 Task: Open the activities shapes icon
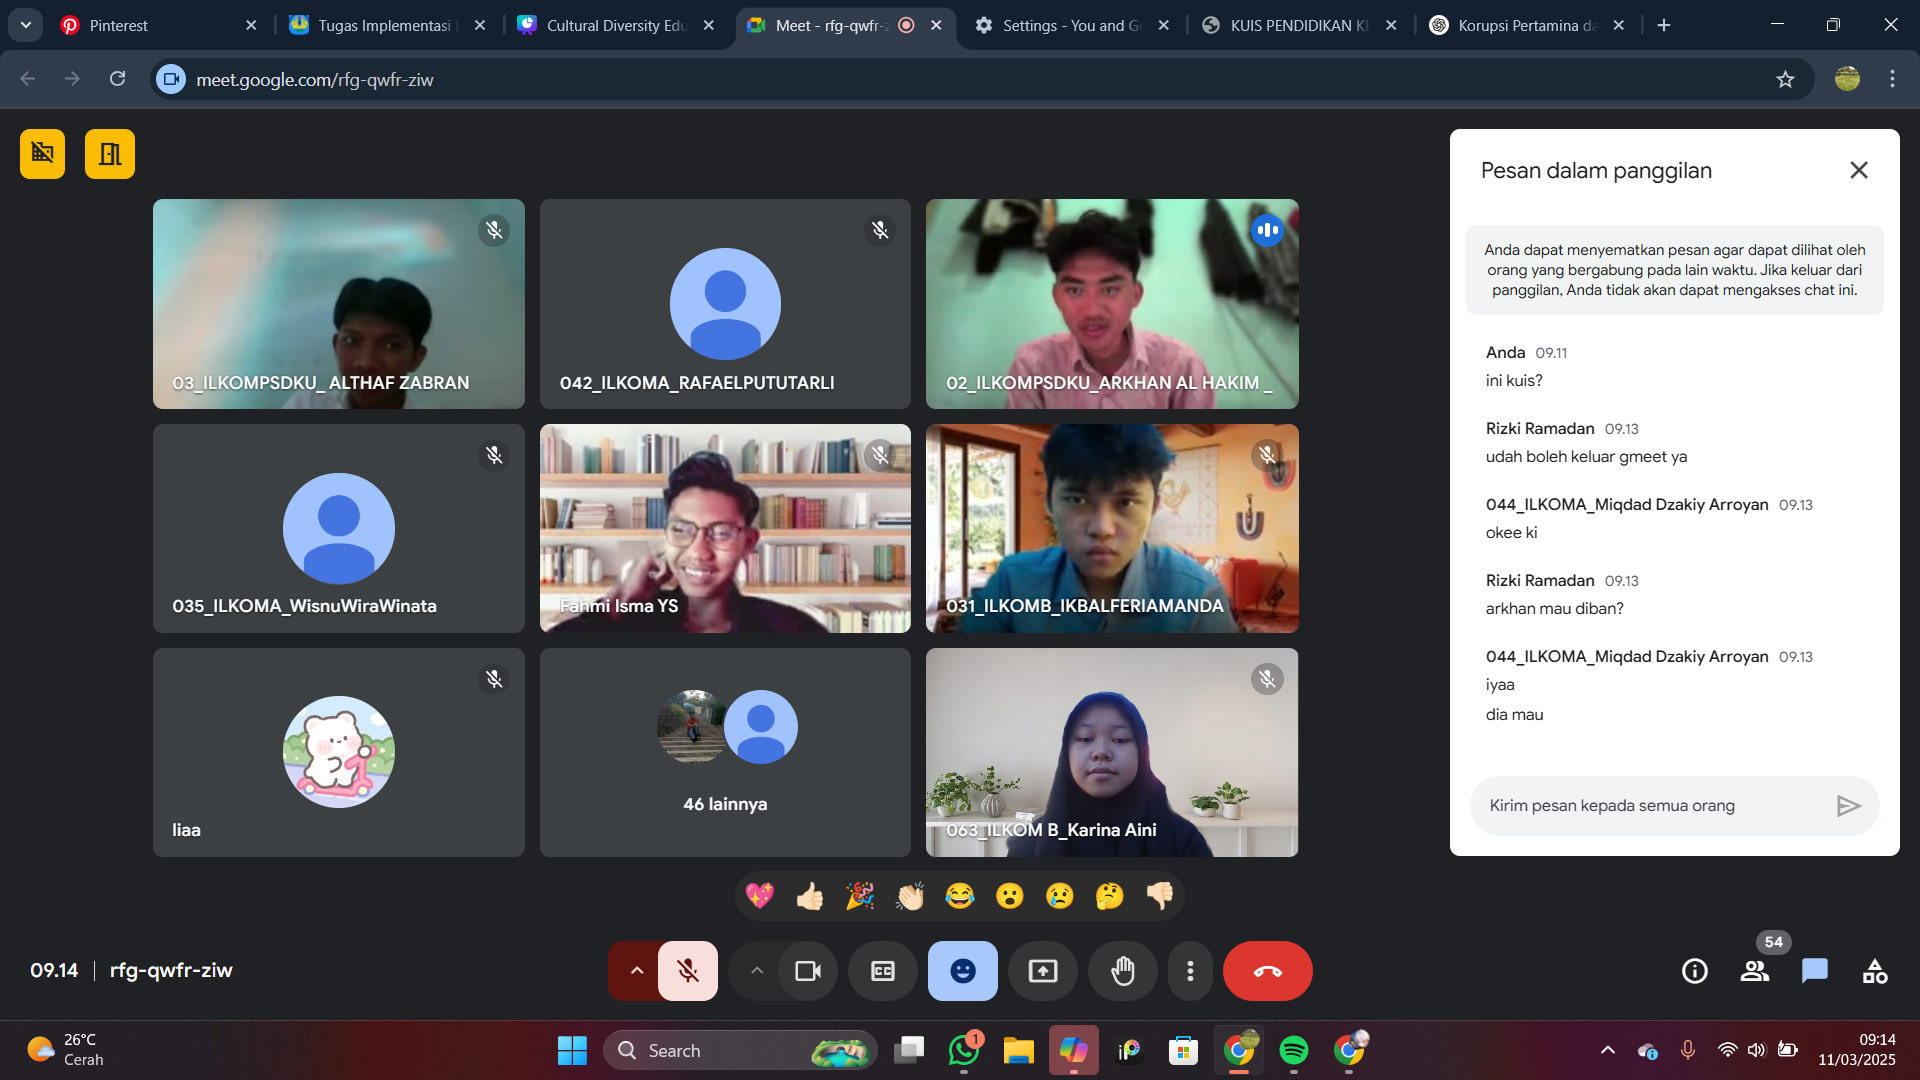point(1875,971)
